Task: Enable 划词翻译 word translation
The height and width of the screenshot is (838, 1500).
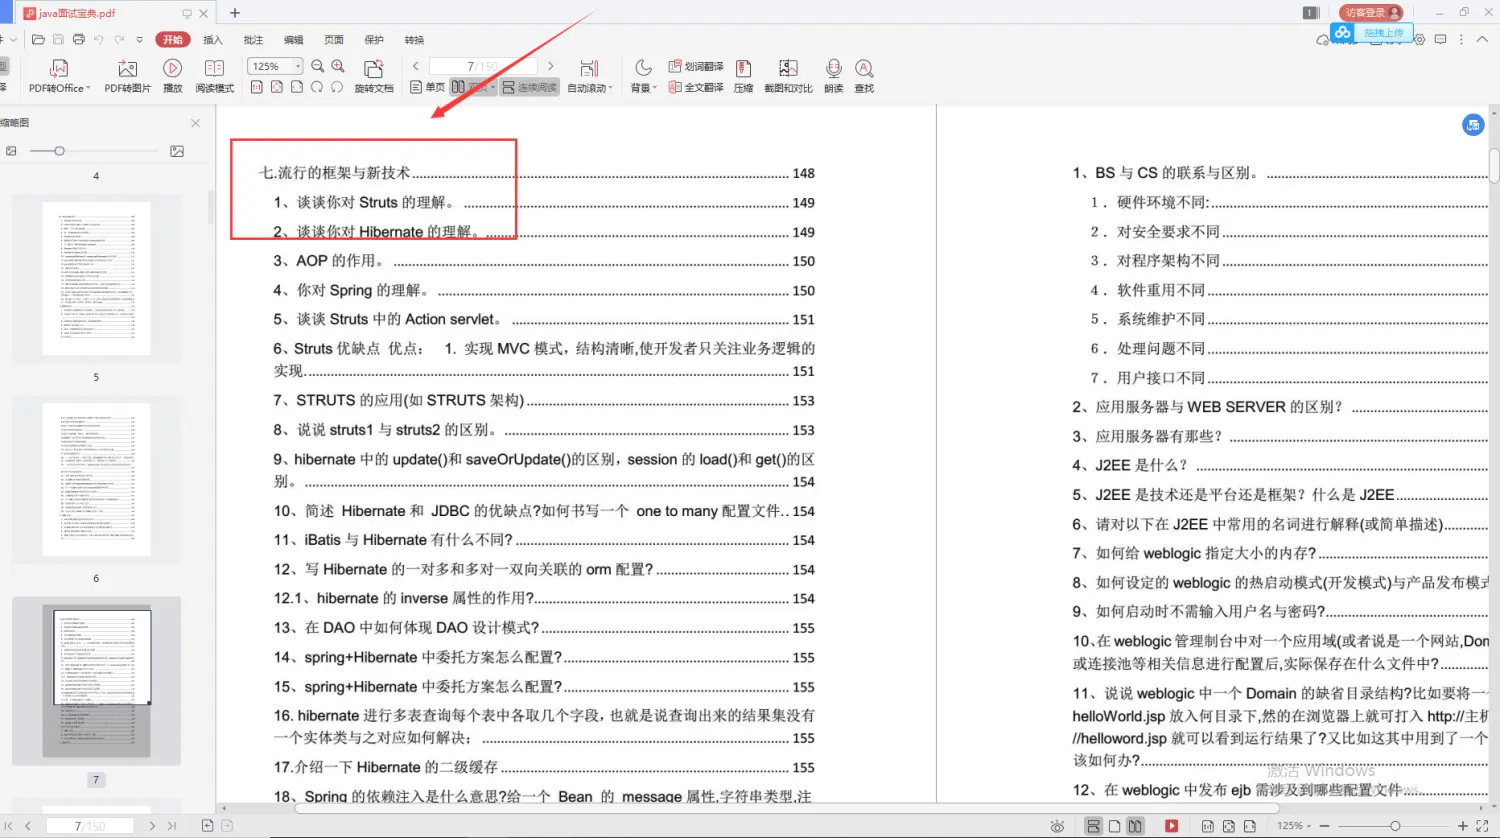Action: [693, 65]
